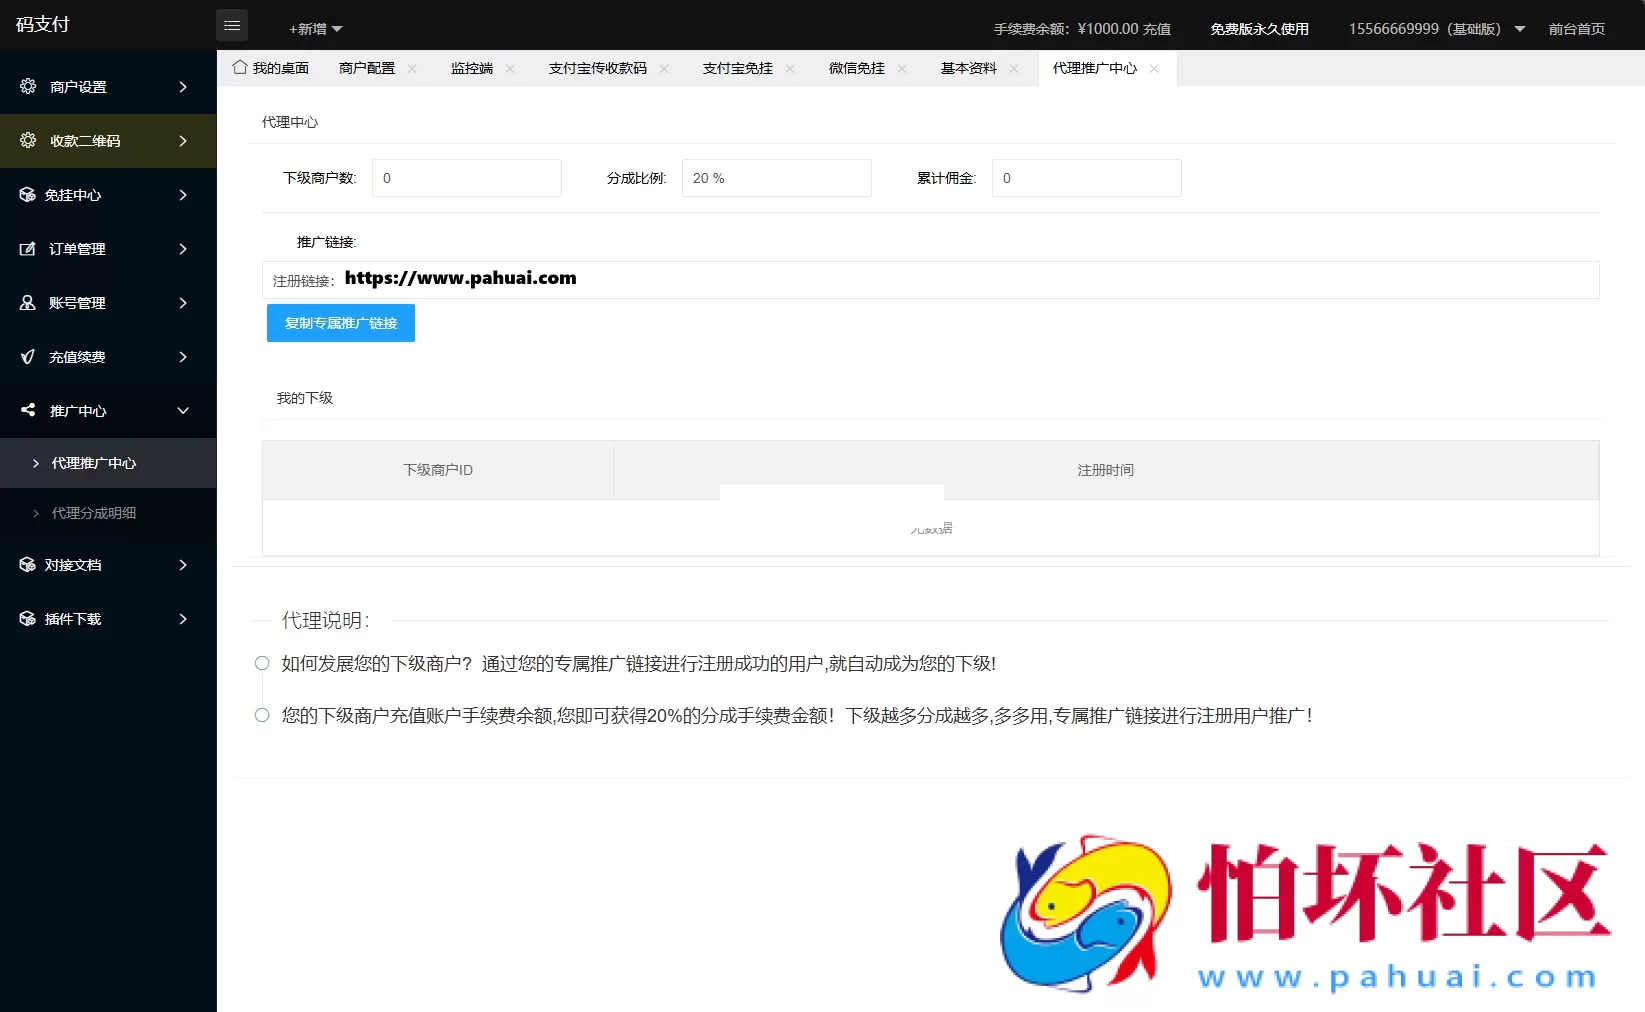Select the 充值续费 recharge icon
The height and width of the screenshot is (1012, 1645).
tap(27, 356)
